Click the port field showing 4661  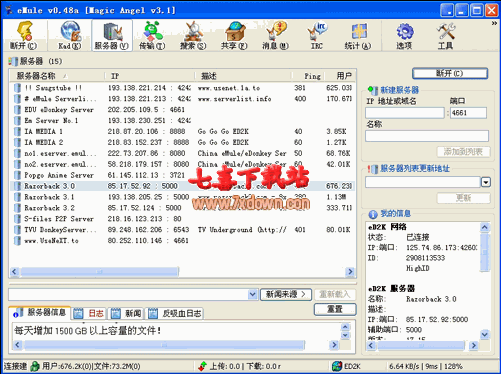(468, 113)
